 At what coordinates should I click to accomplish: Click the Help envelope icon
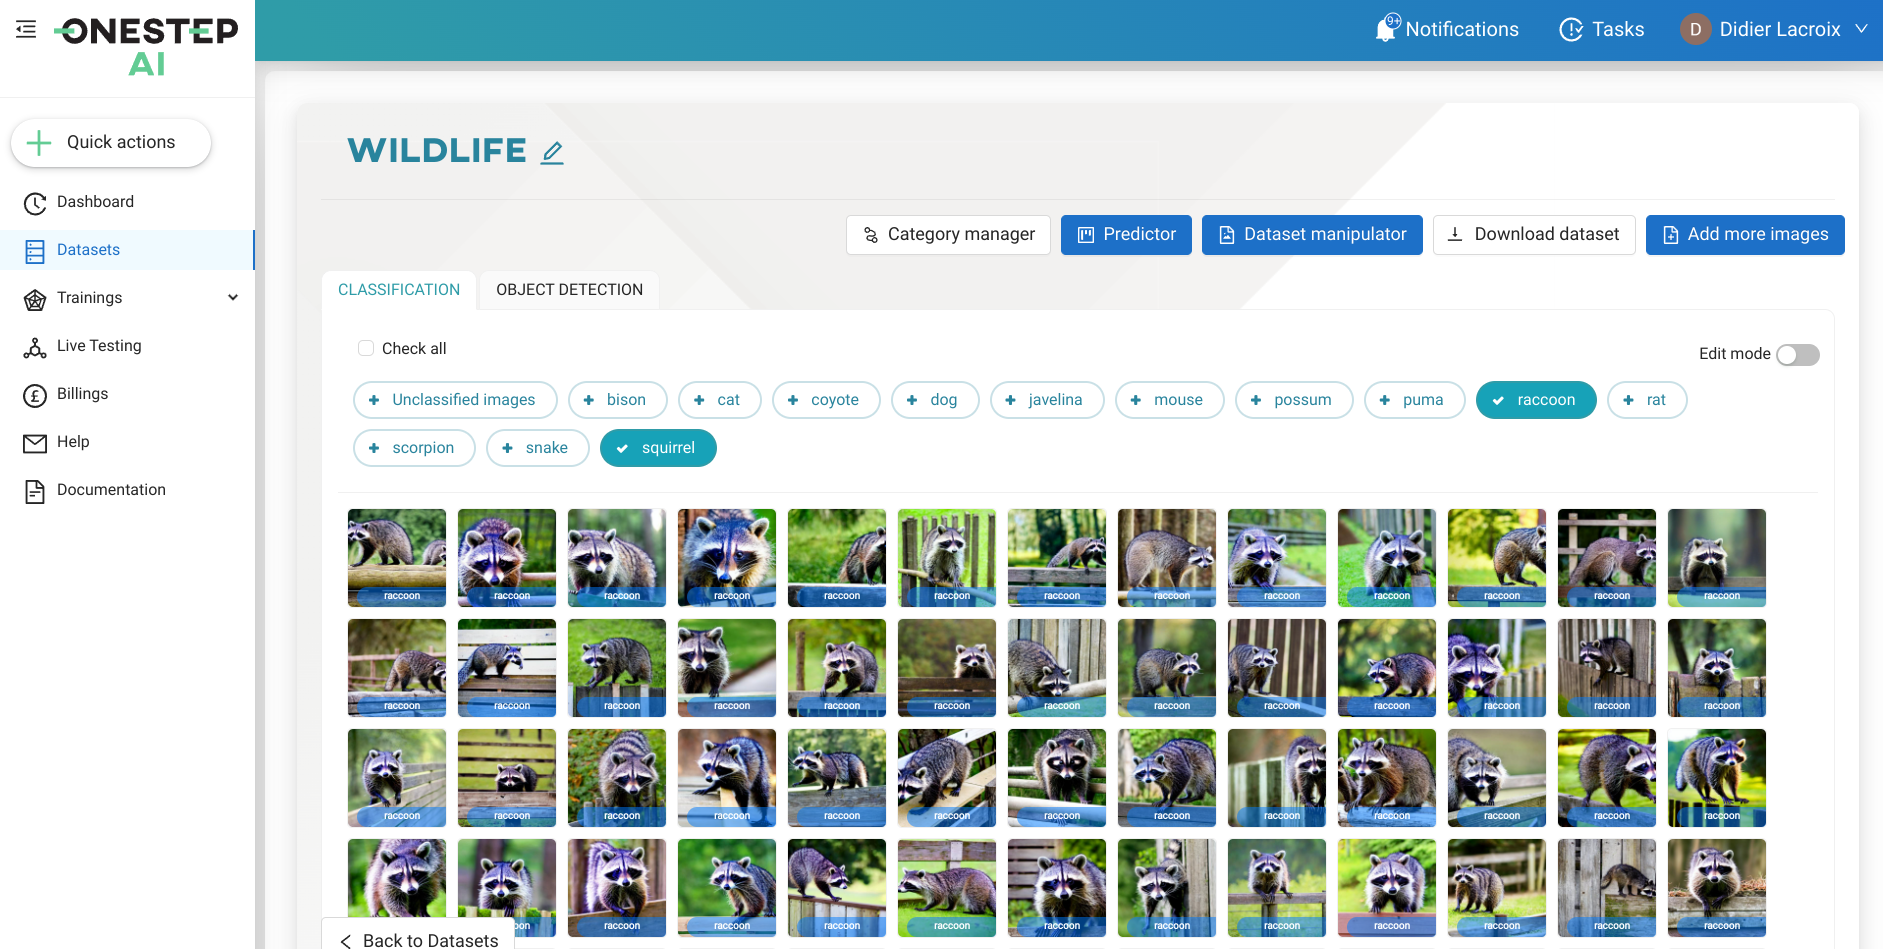(x=35, y=443)
